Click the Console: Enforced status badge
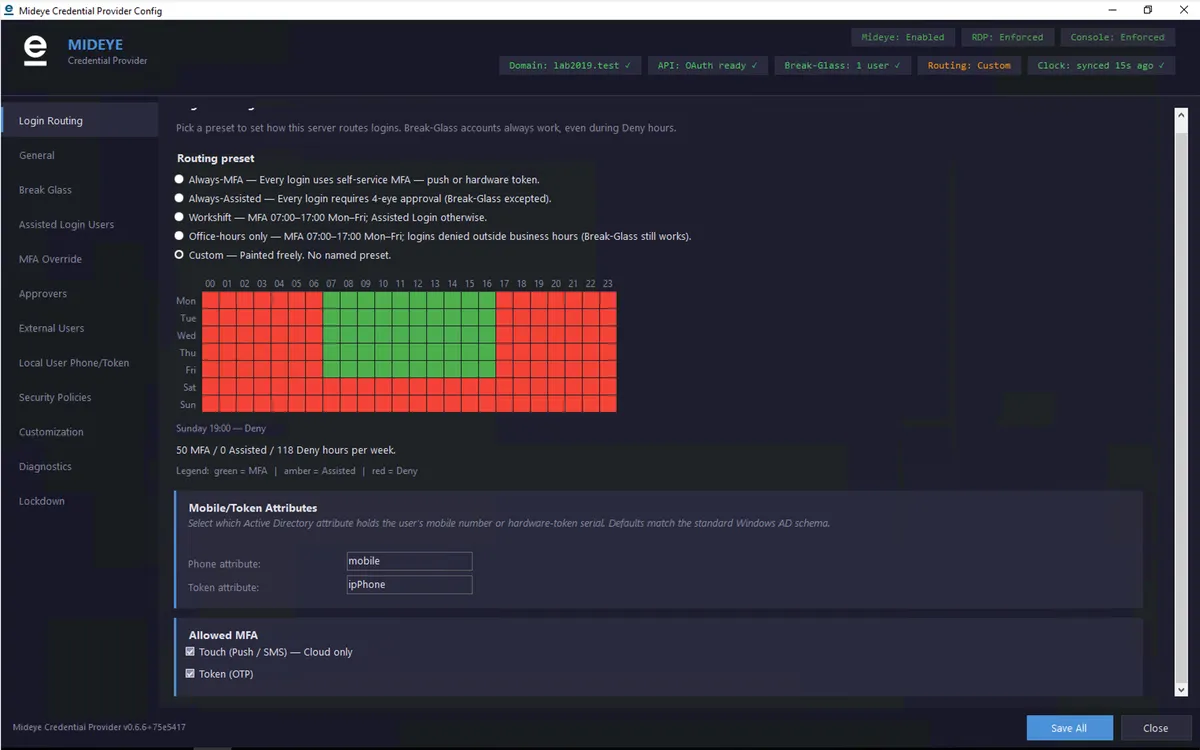Screen dimensions: 1200x750 [1117, 37]
